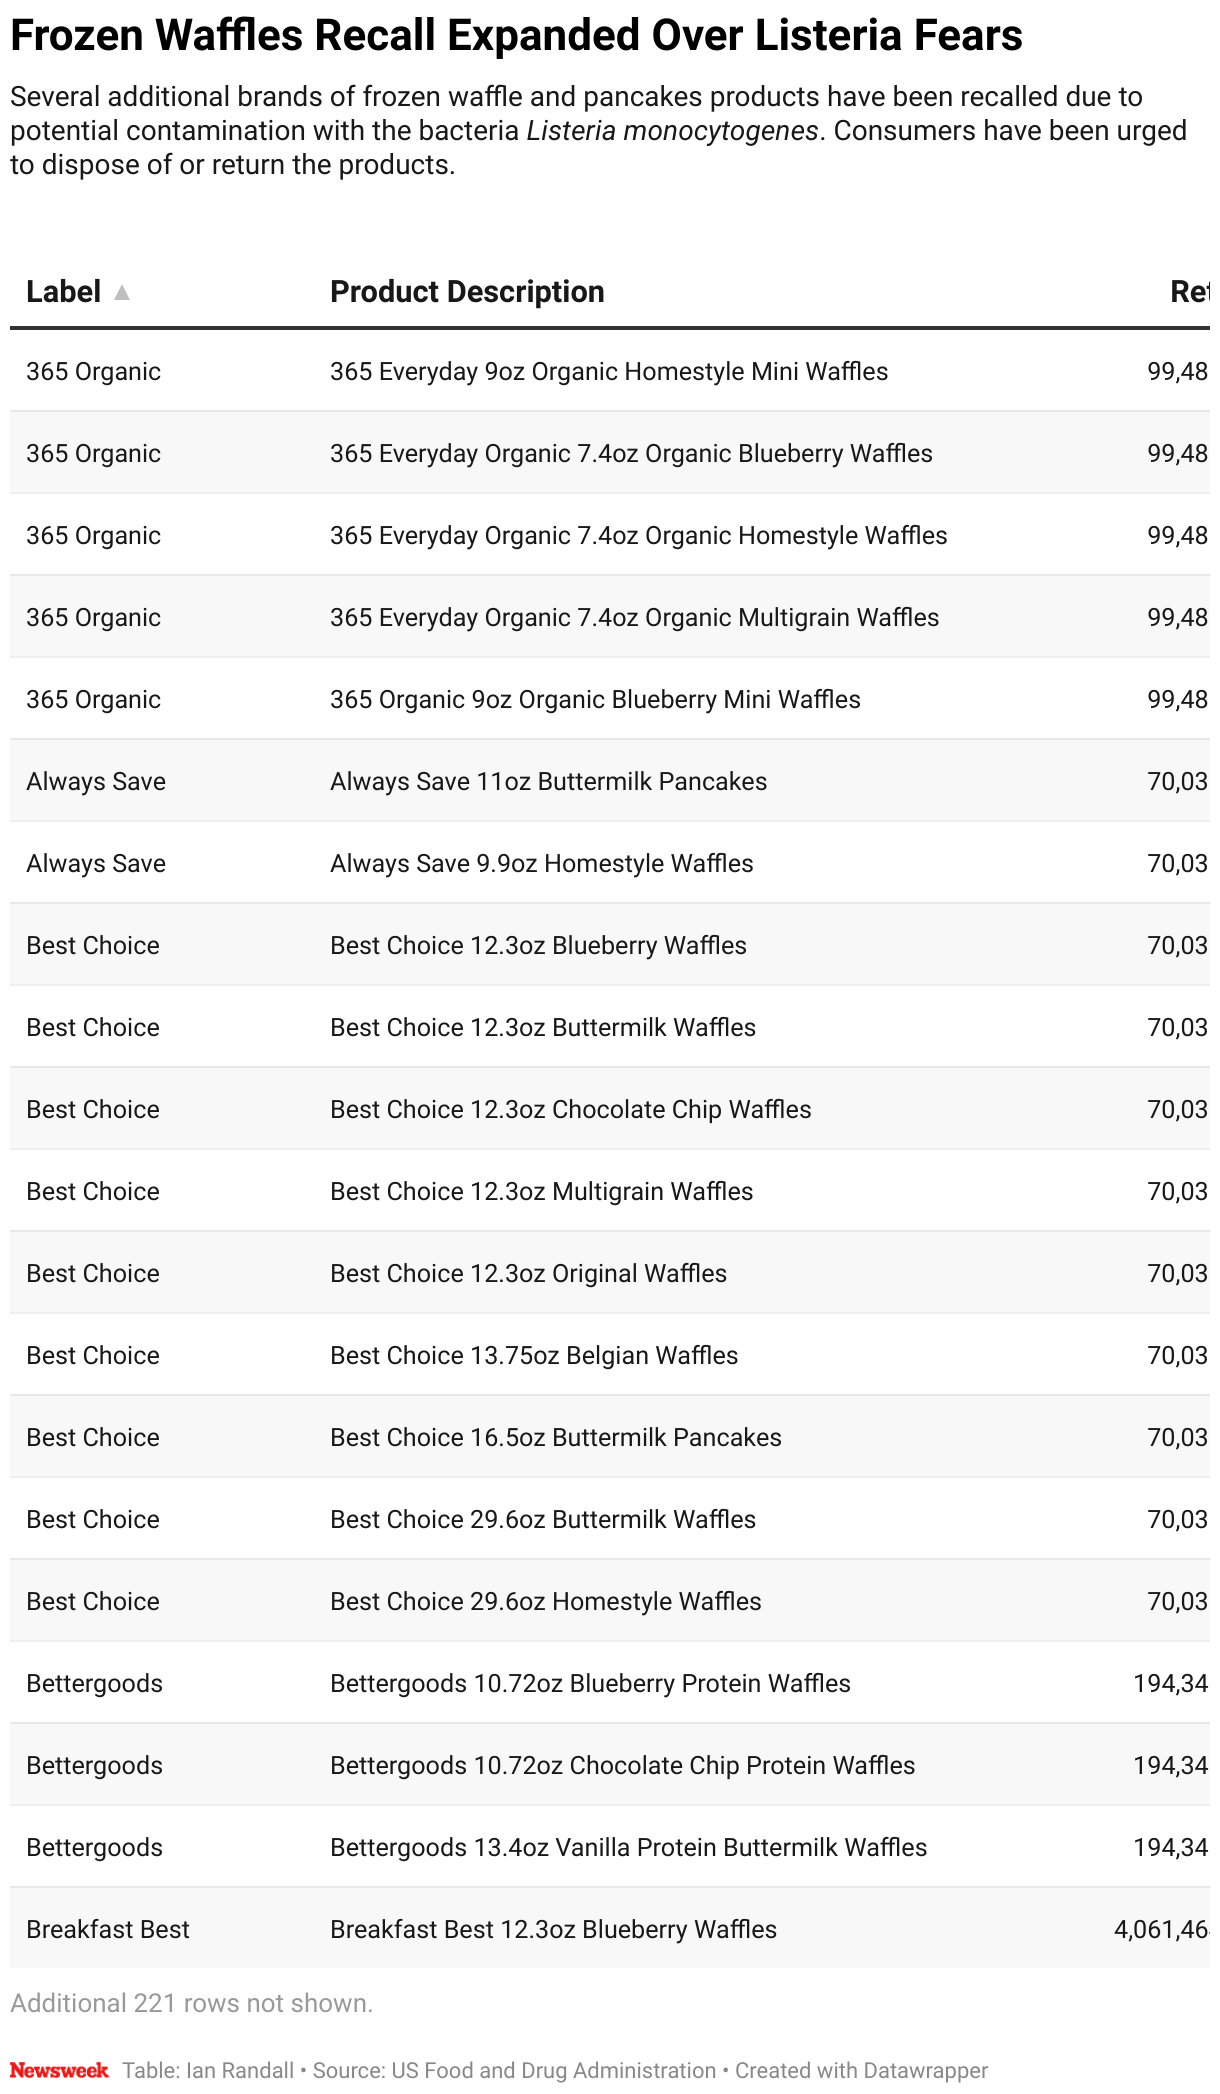
Task: Select the Breakfast Best 12.3oz Blueberry Waffles row
Action: coord(553,1929)
